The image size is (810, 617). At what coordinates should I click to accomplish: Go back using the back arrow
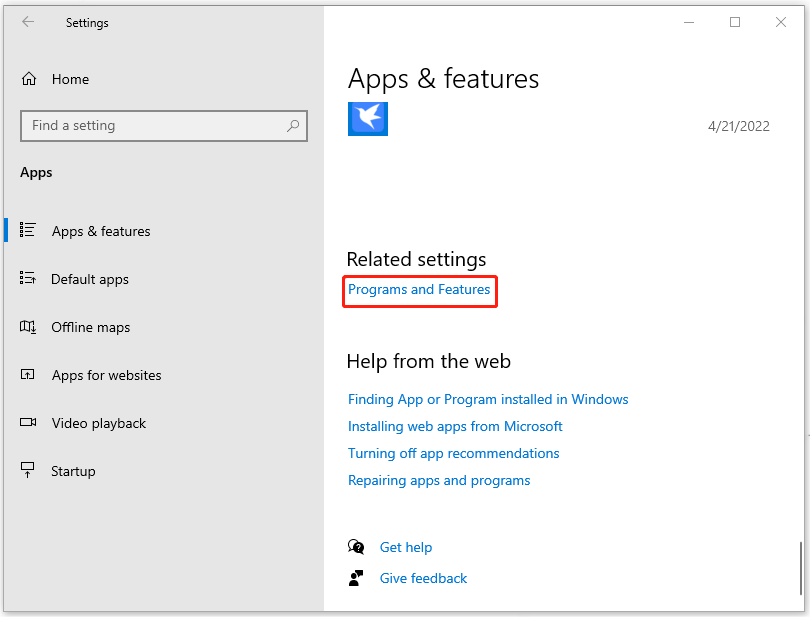28,22
